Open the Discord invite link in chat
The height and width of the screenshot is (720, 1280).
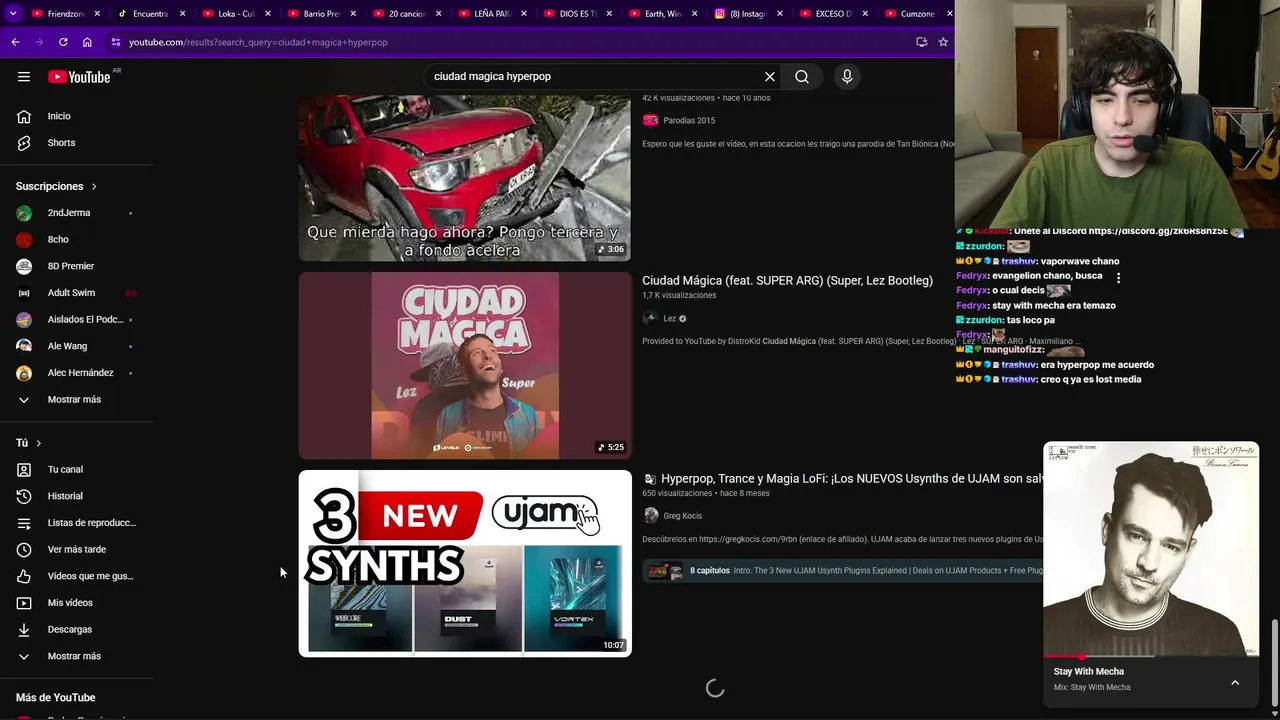pyautogui.click(x=1158, y=231)
